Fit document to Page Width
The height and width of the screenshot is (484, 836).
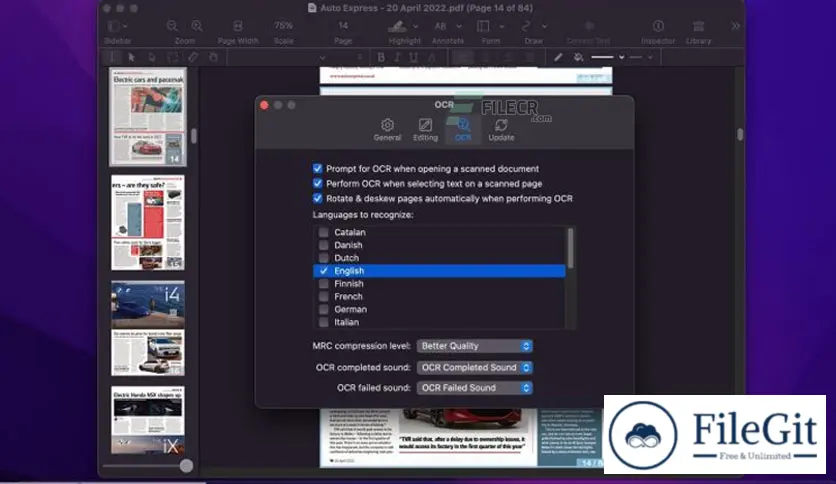click(x=238, y=26)
